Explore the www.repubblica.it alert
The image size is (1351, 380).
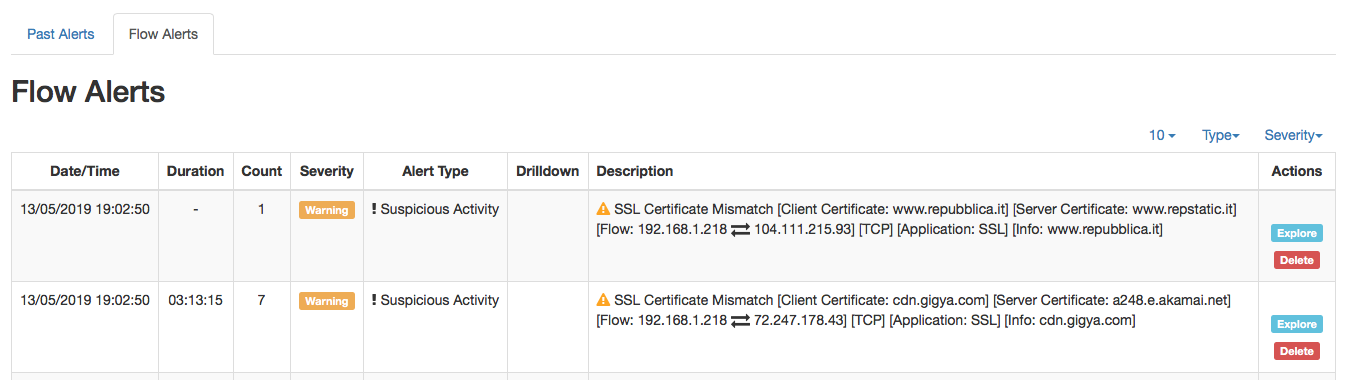point(1297,233)
